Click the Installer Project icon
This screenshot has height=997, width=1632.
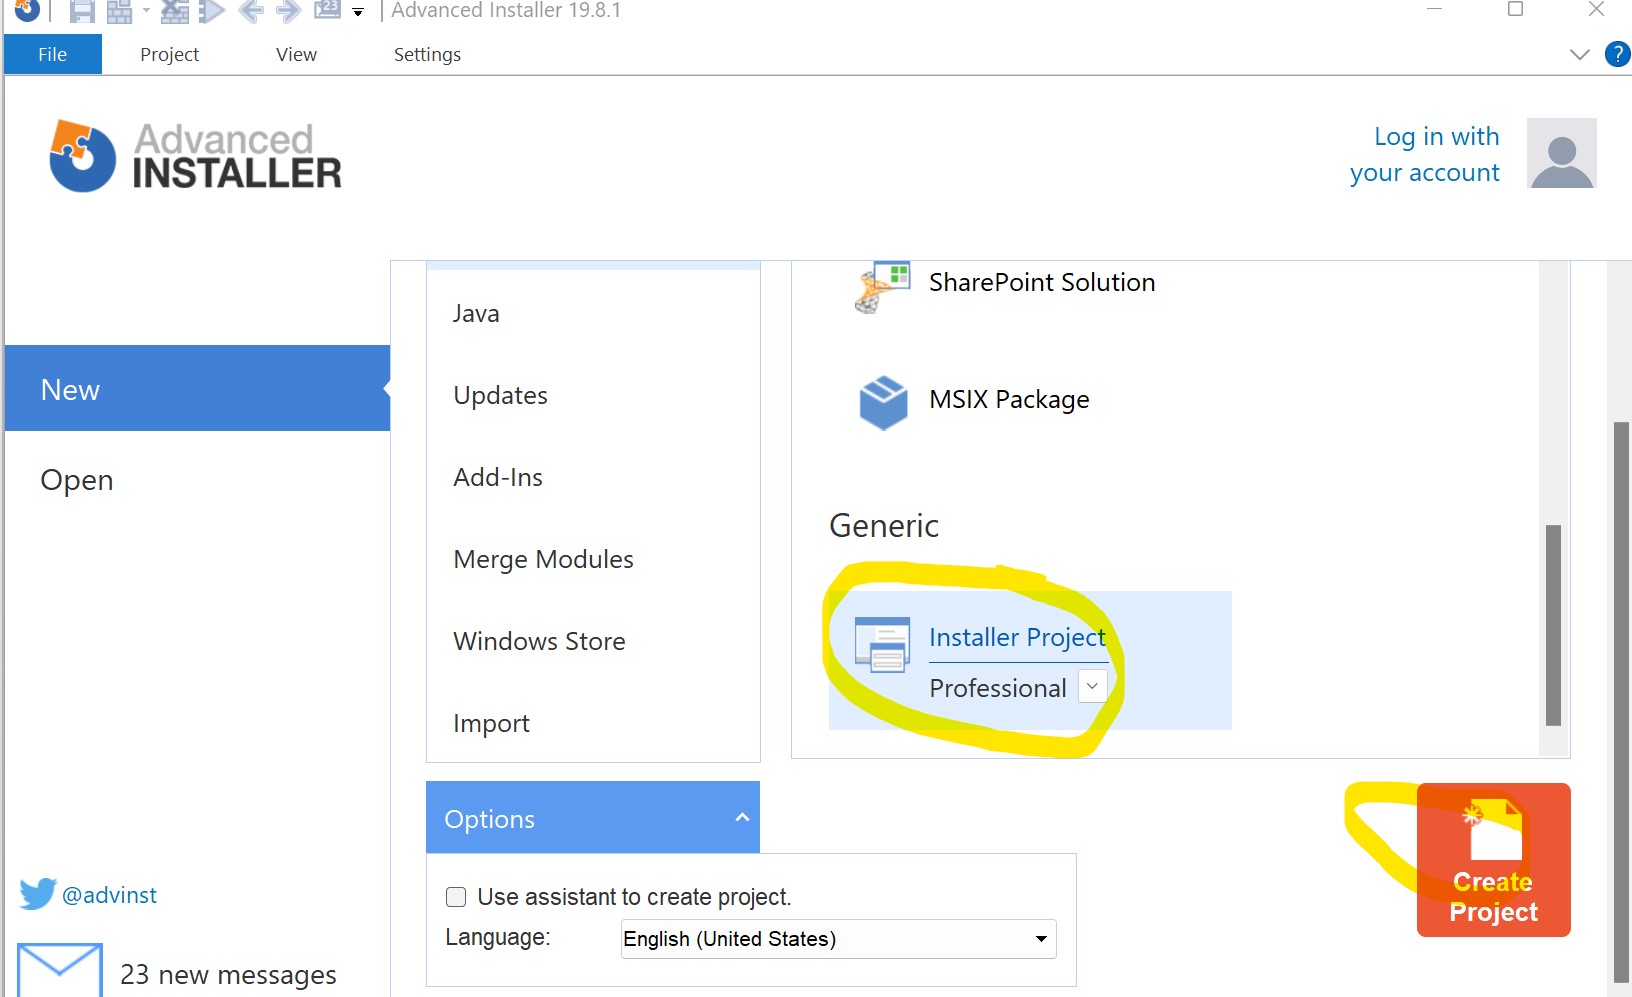[882, 645]
